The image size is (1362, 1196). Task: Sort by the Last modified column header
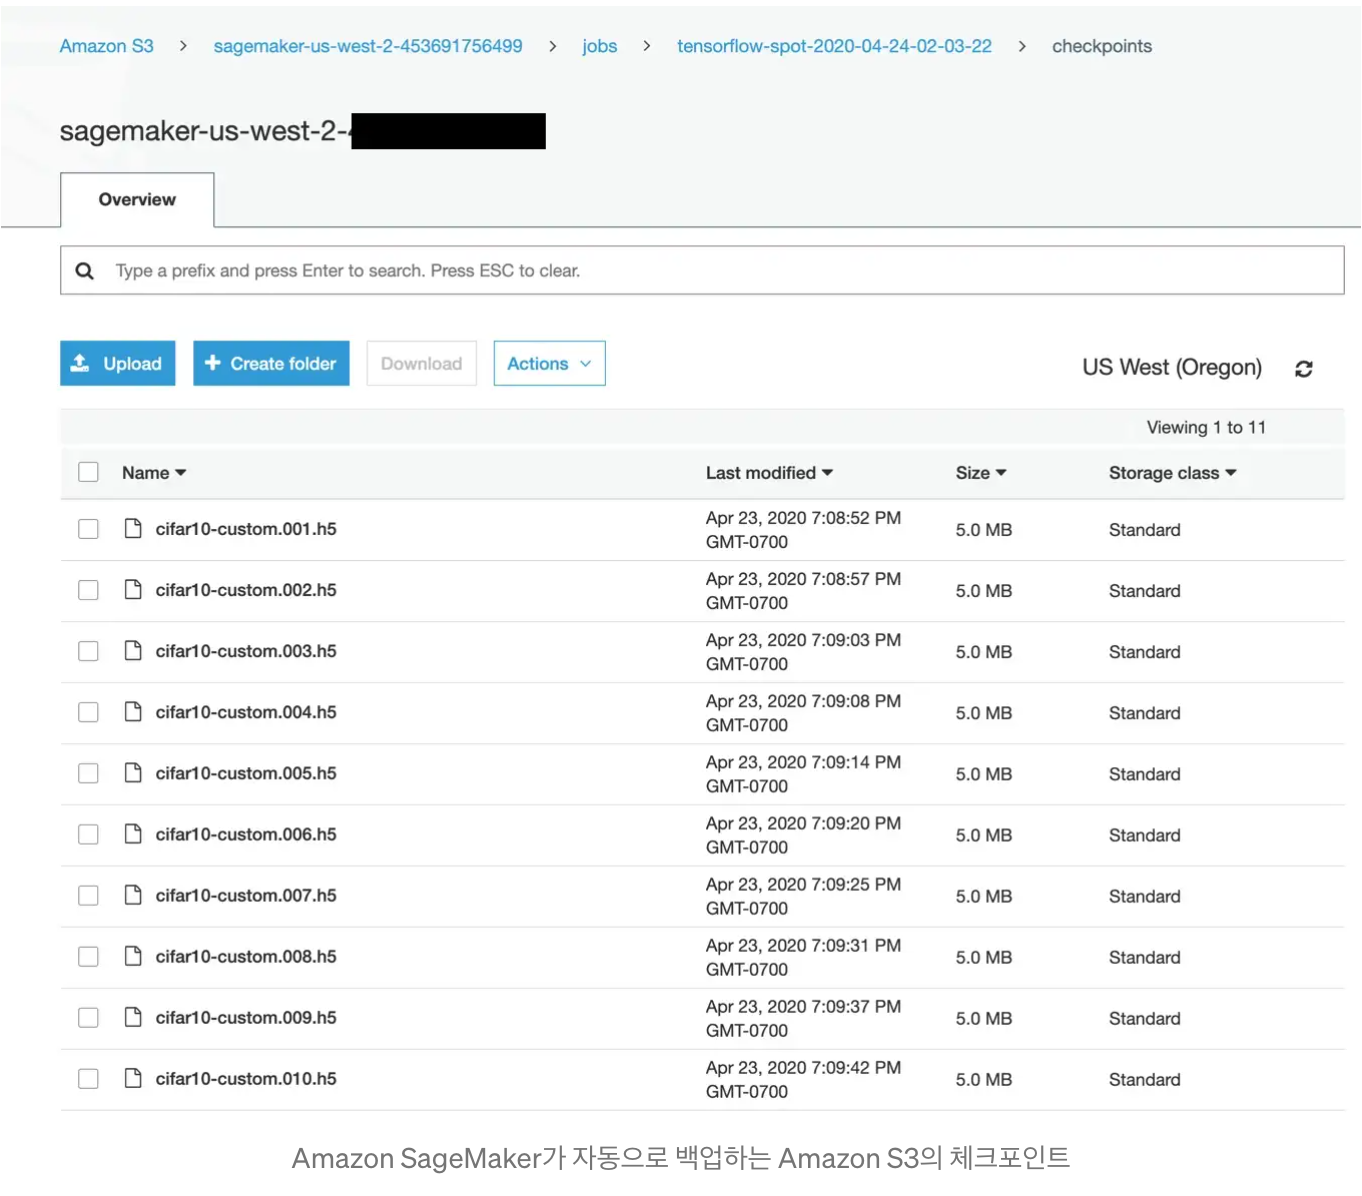(769, 473)
